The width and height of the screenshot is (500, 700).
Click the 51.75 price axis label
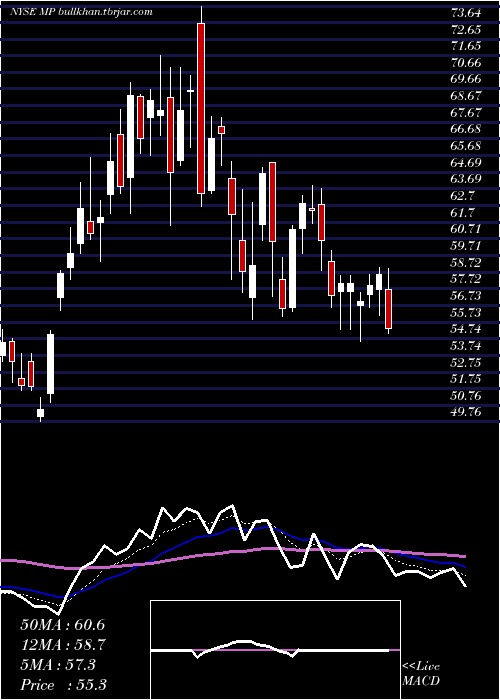pos(466,379)
